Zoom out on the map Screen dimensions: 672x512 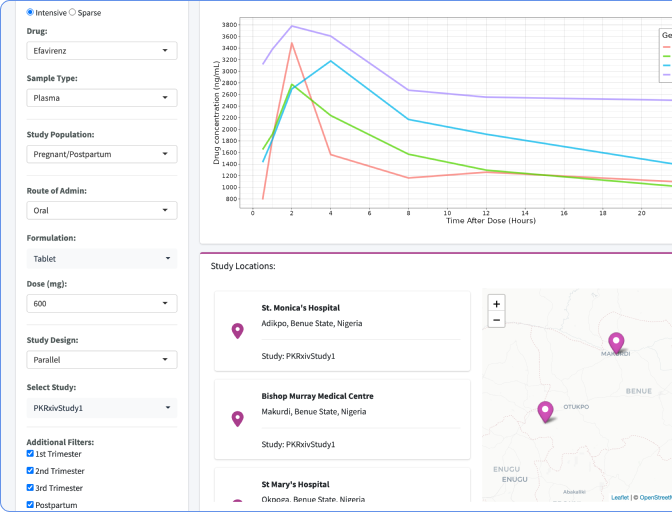496,320
